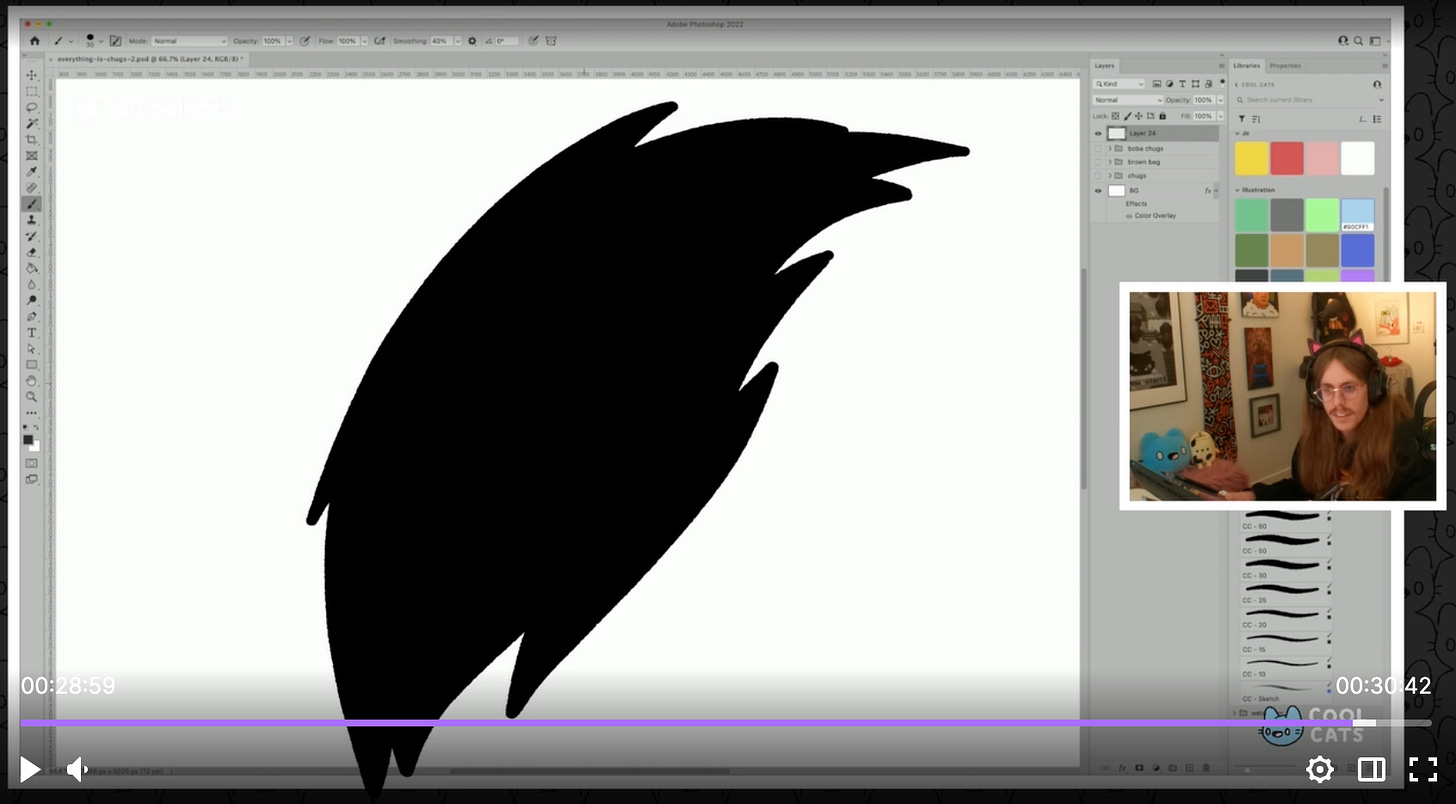The height and width of the screenshot is (804, 1456).
Task: Toggle Quick Mask mode icon
Action: pyautogui.click(x=32, y=463)
